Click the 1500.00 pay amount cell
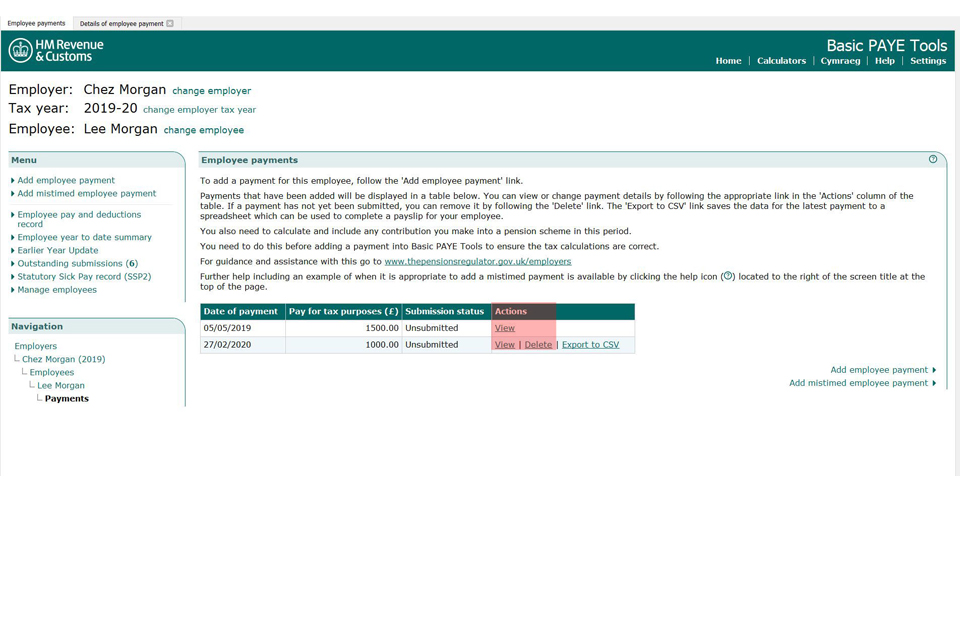The width and height of the screenshot is (960, 640). [x=343, y=328]
